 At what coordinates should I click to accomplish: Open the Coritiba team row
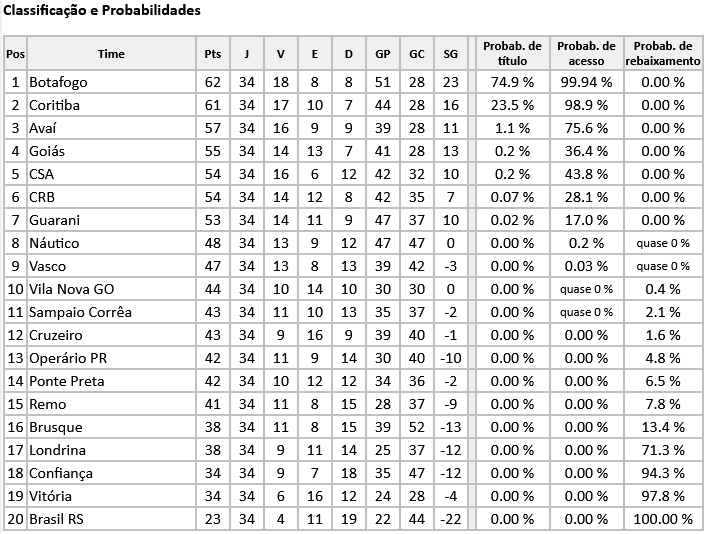point(55,105)
